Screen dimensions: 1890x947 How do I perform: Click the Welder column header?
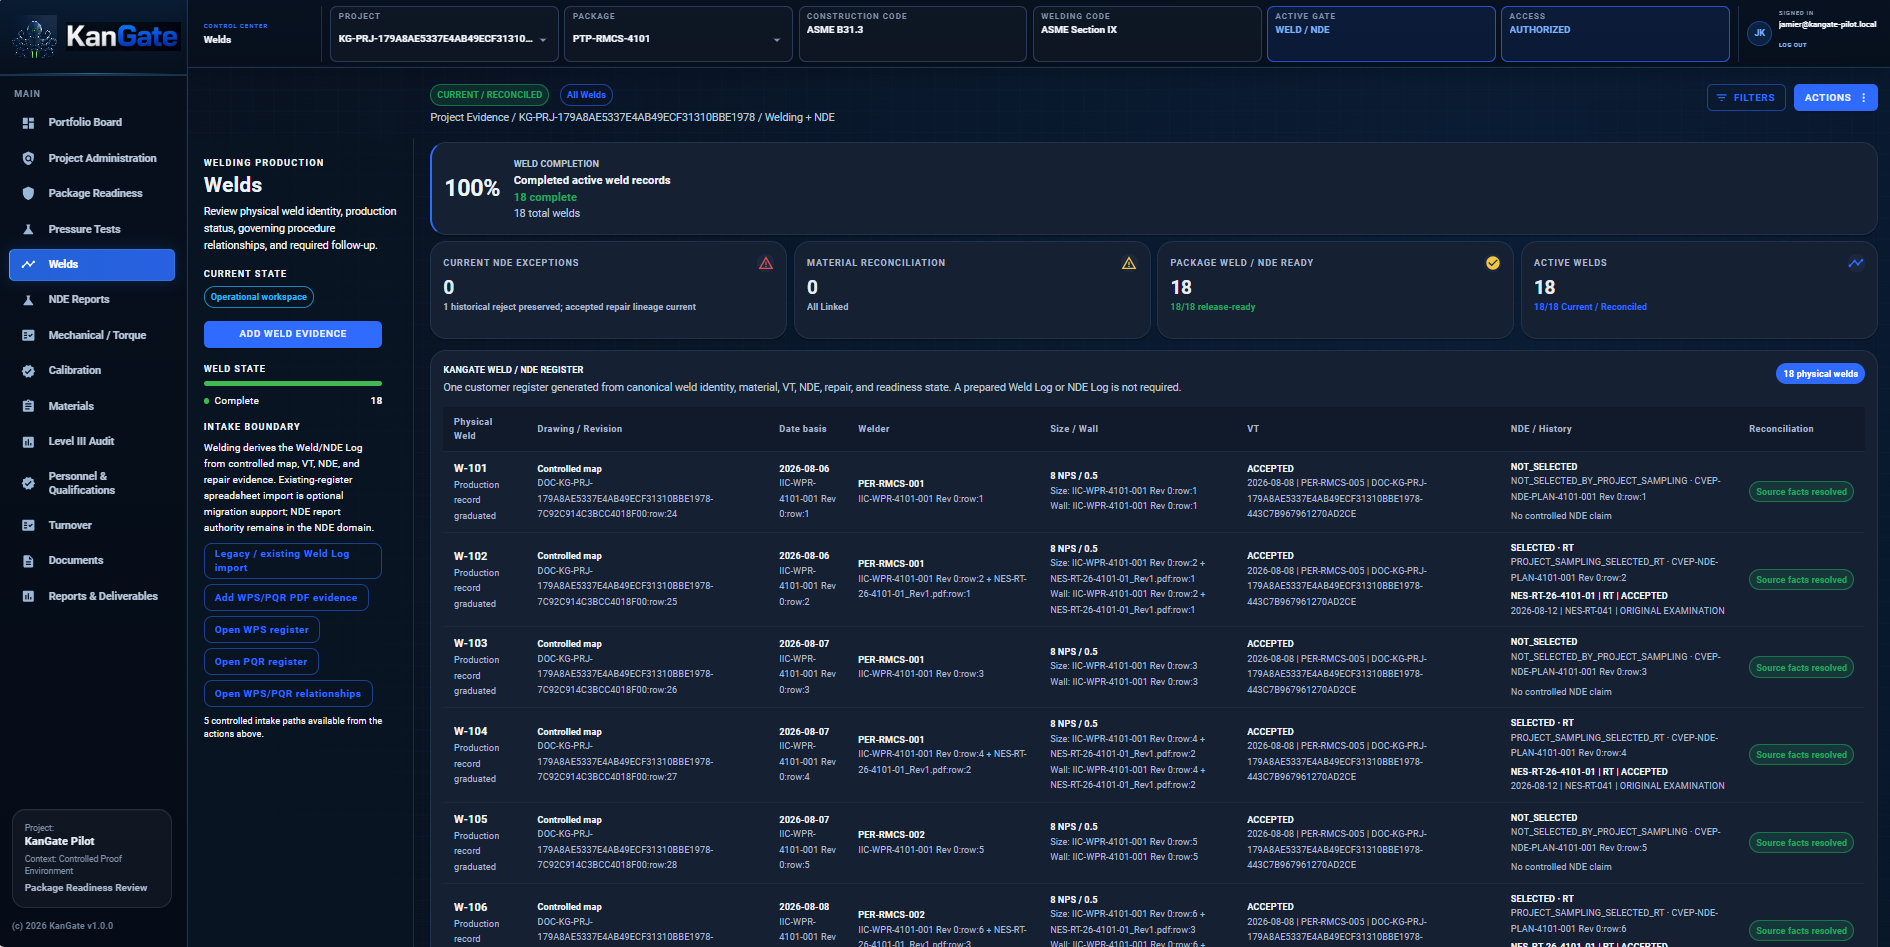pos(874,429)
